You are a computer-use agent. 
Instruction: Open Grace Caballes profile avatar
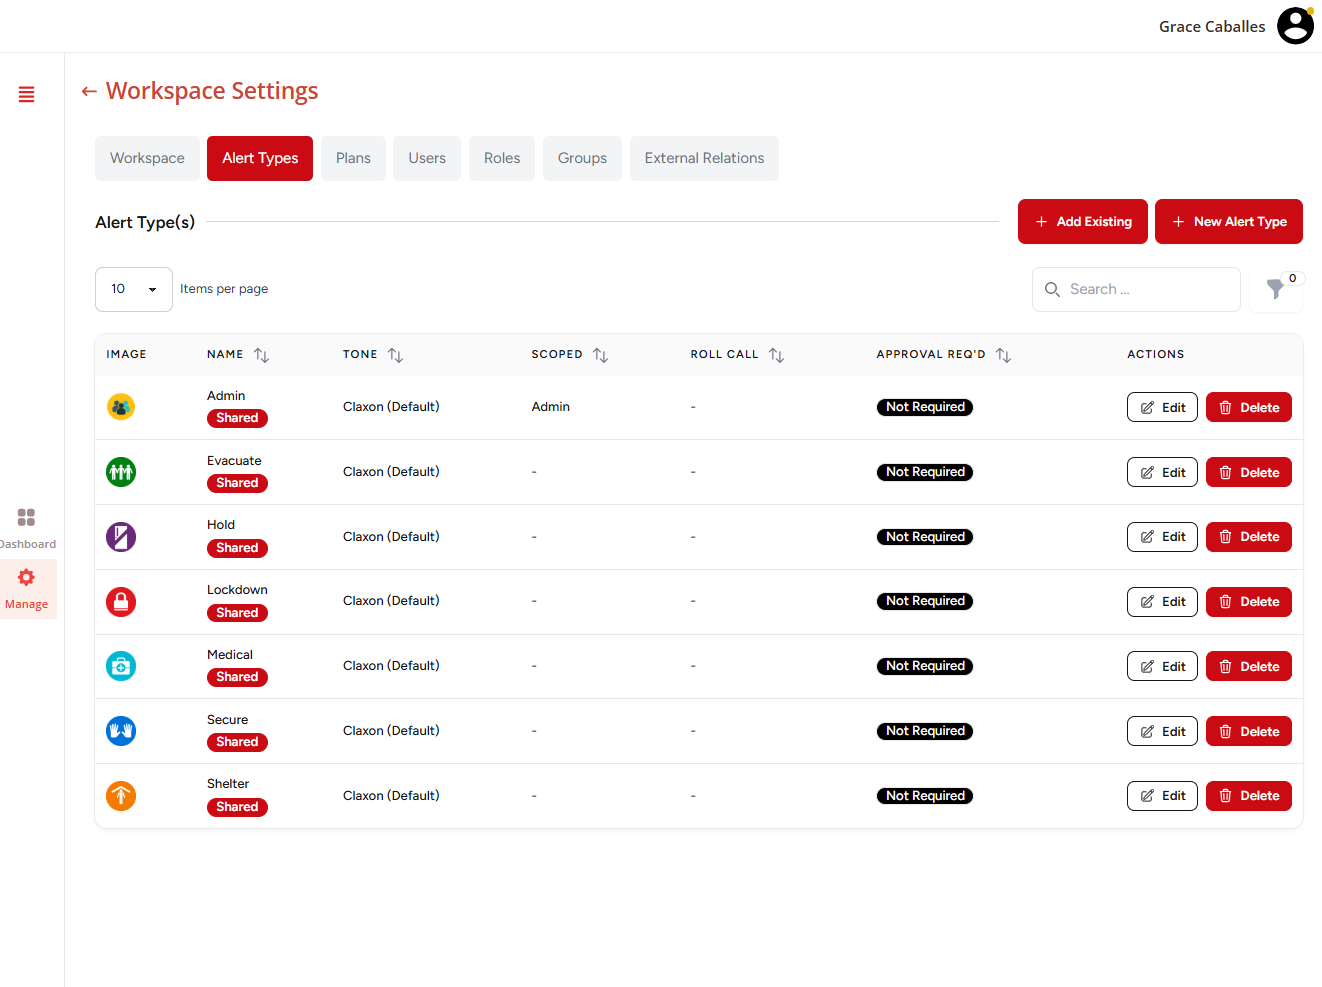[1296, 26]
